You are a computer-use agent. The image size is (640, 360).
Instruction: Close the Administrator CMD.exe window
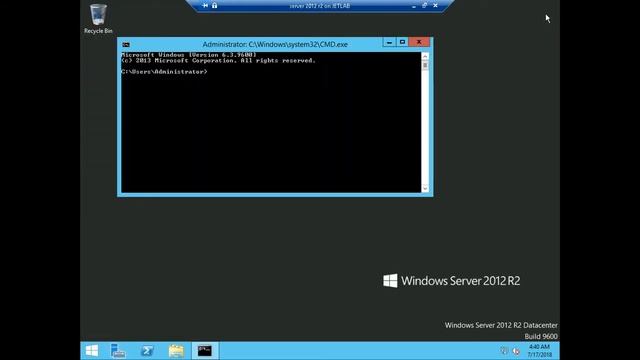419,42
